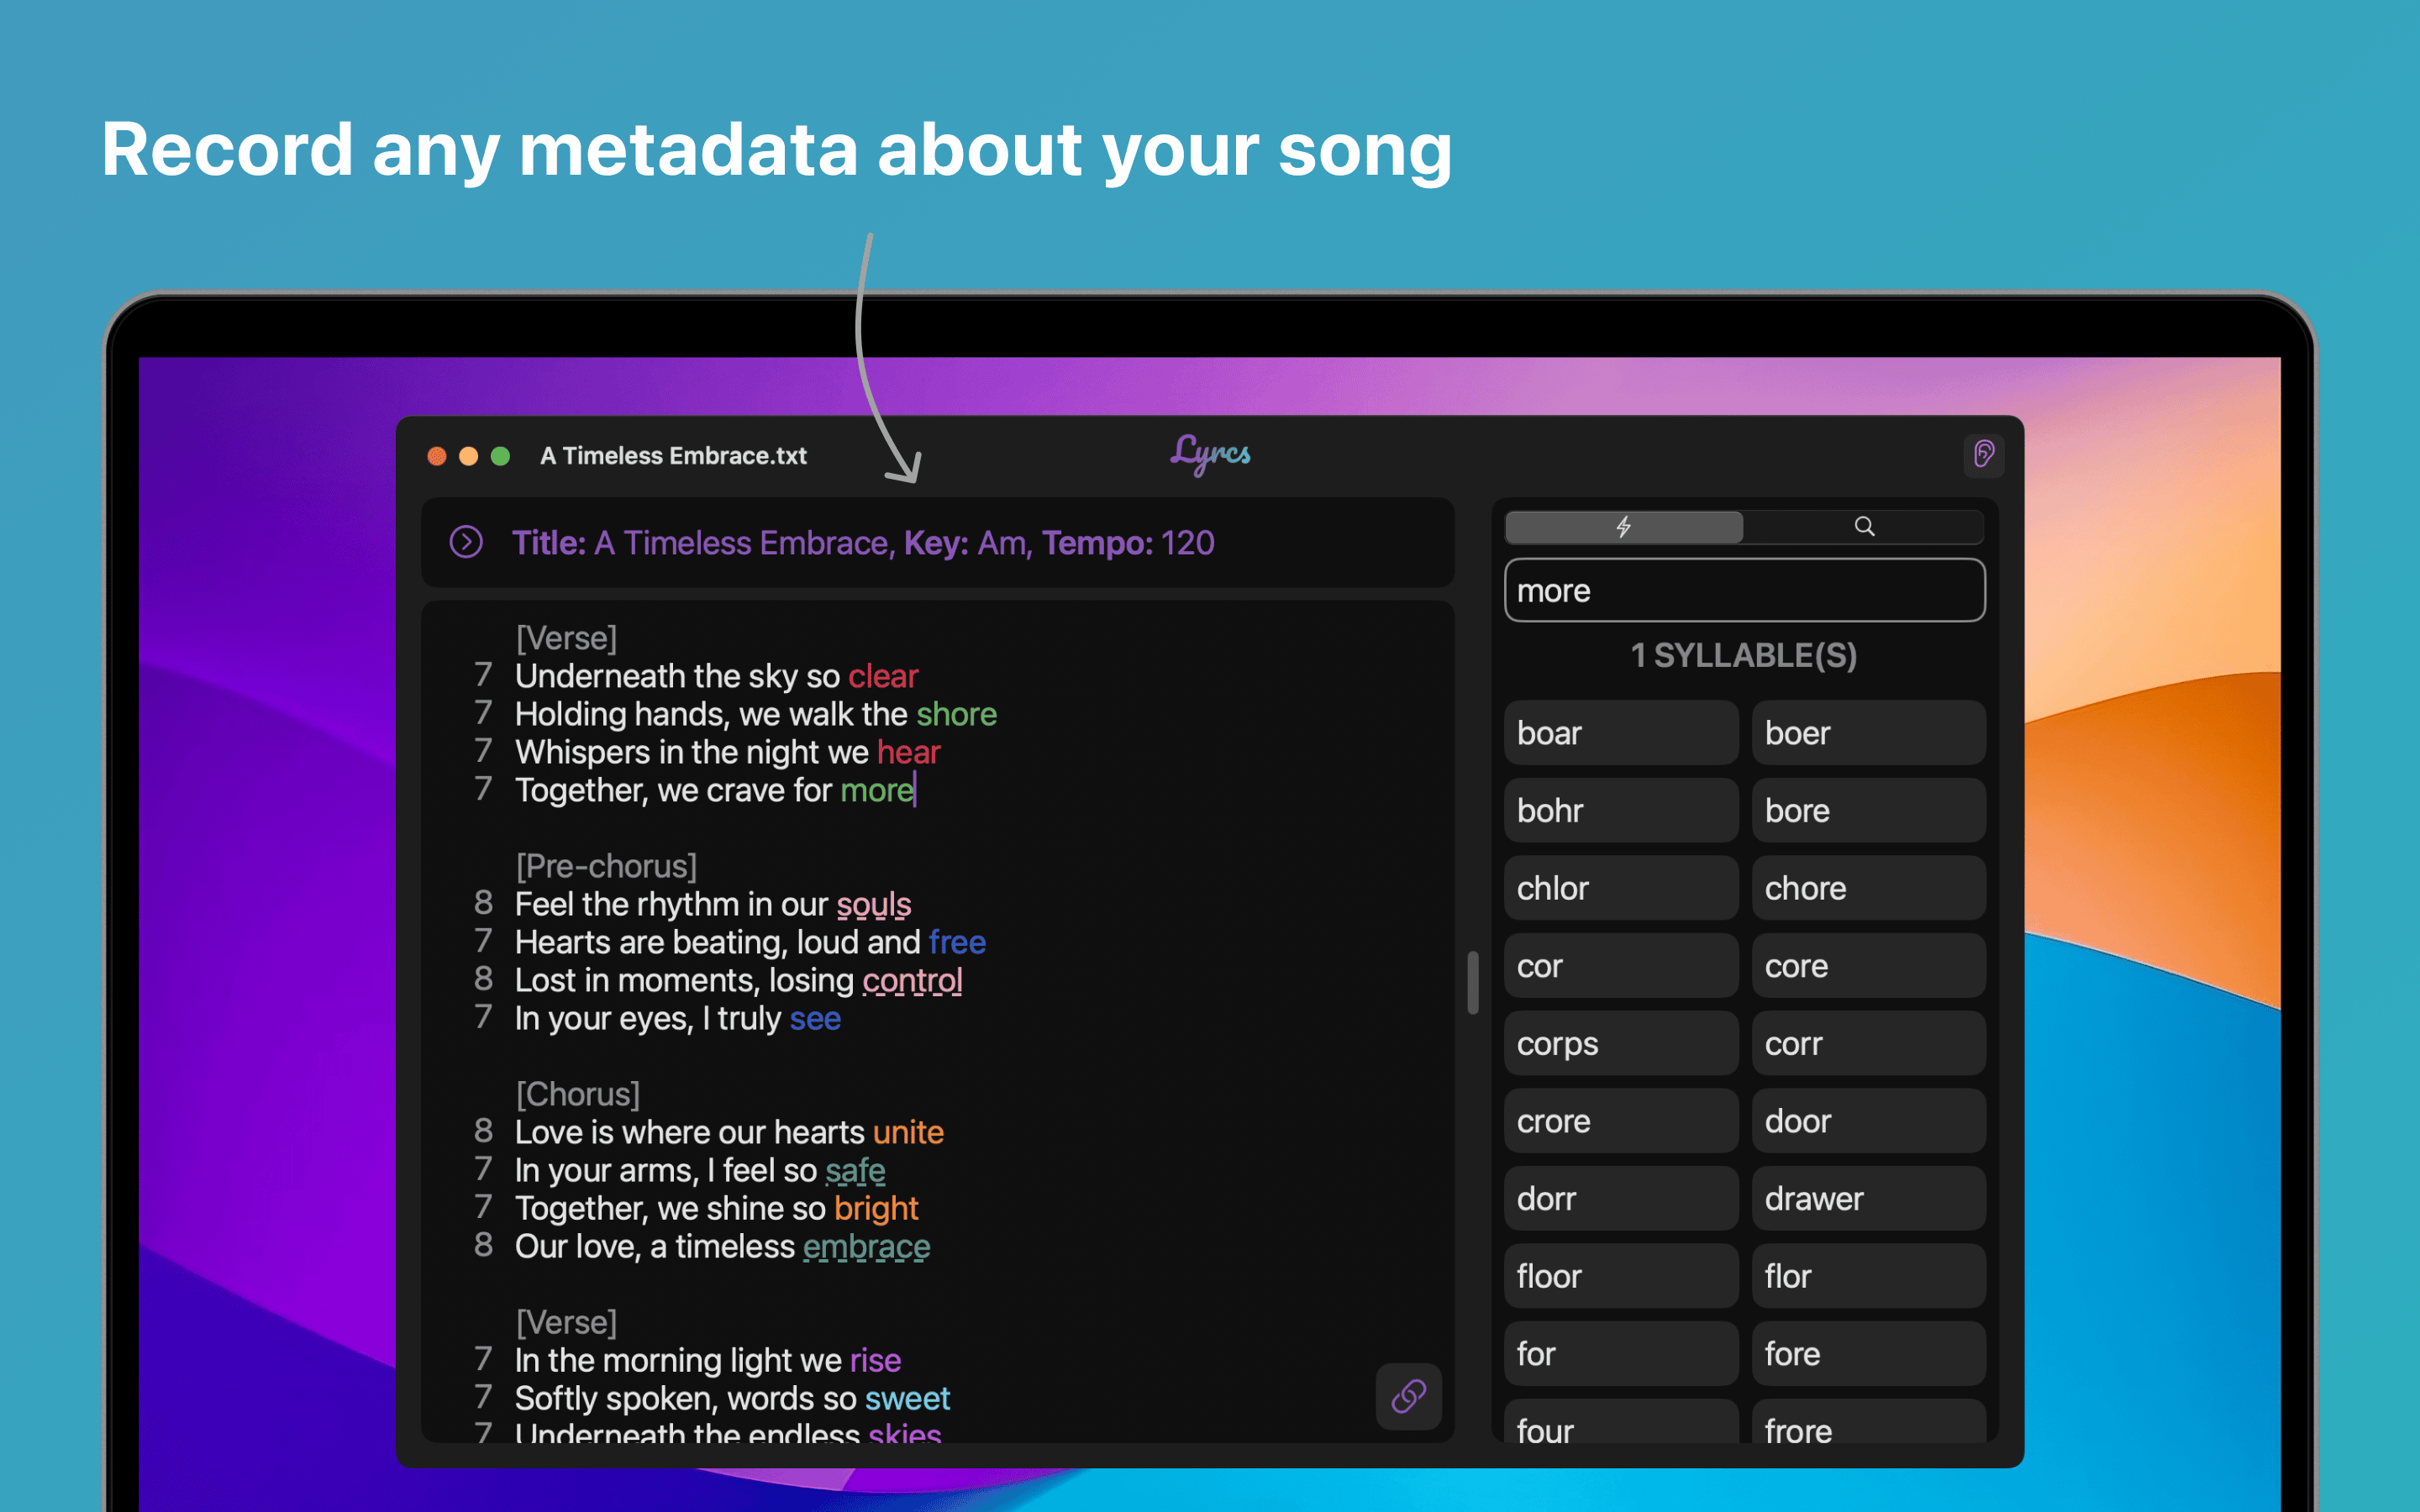Choose the 'door' rhyme suggestion
2420x1512 pixels.
click(x=1868, y=1121)
